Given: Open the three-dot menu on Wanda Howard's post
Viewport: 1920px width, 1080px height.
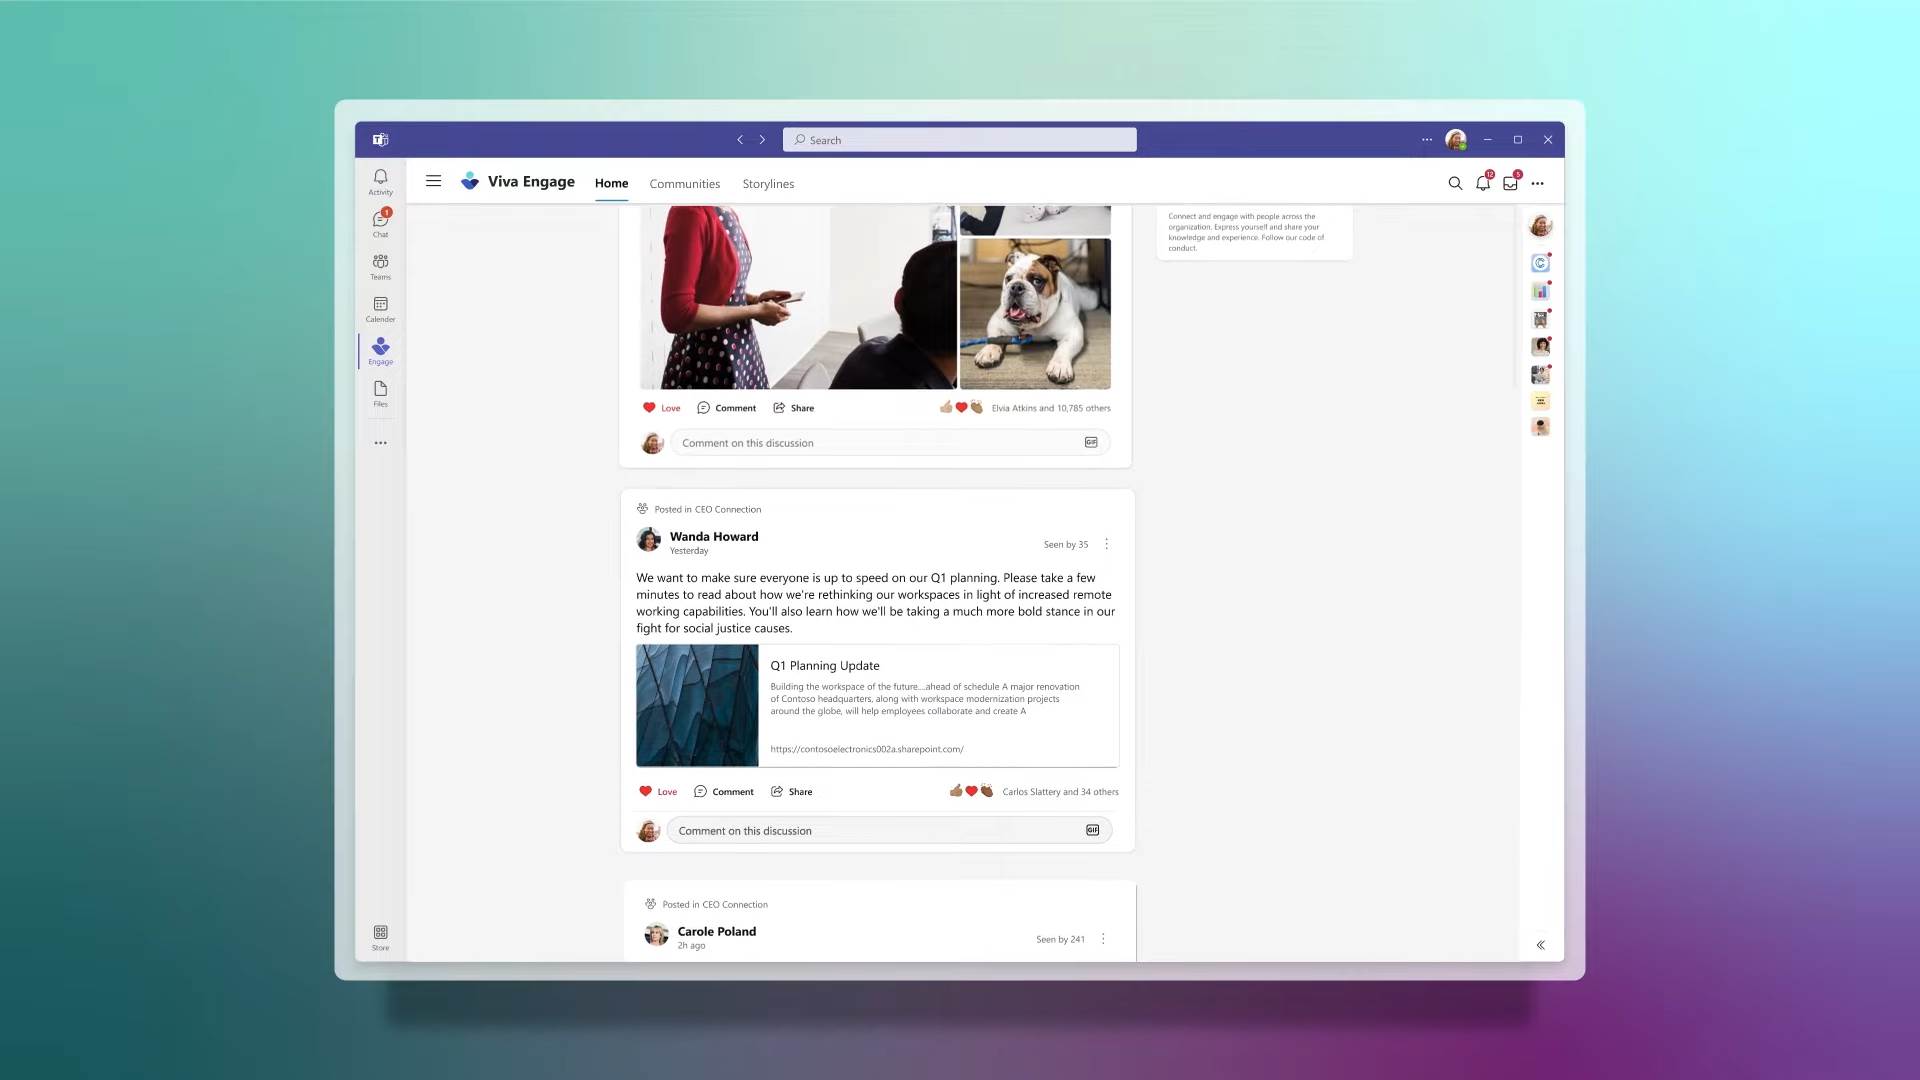Looking at the screenshot, I should pyautogui.click(x=1106, y=544).
